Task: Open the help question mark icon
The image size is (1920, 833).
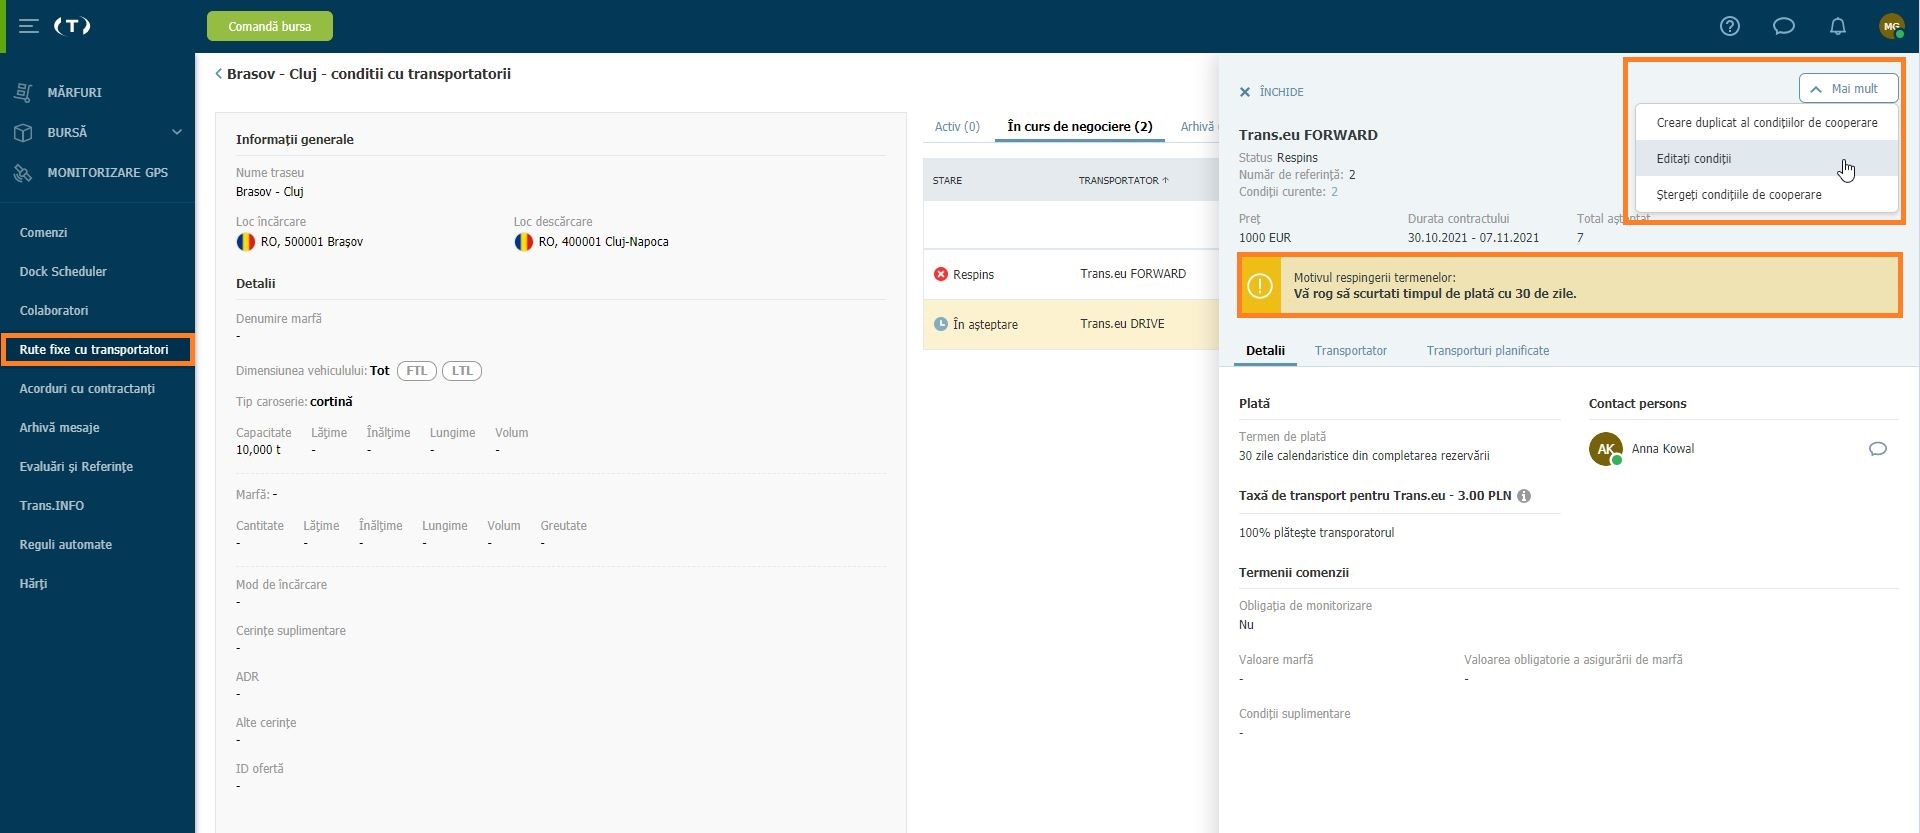Action: click(x=1730, y=26)
